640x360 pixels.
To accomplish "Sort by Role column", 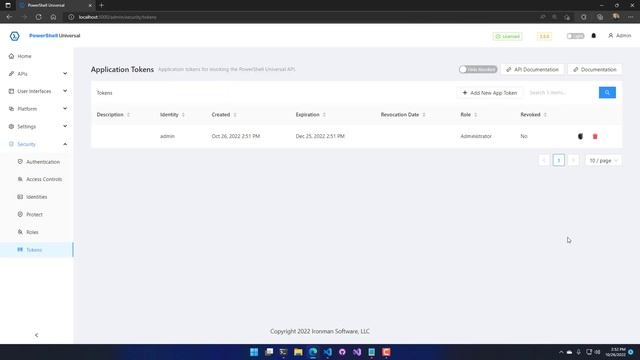I will 469,115.
